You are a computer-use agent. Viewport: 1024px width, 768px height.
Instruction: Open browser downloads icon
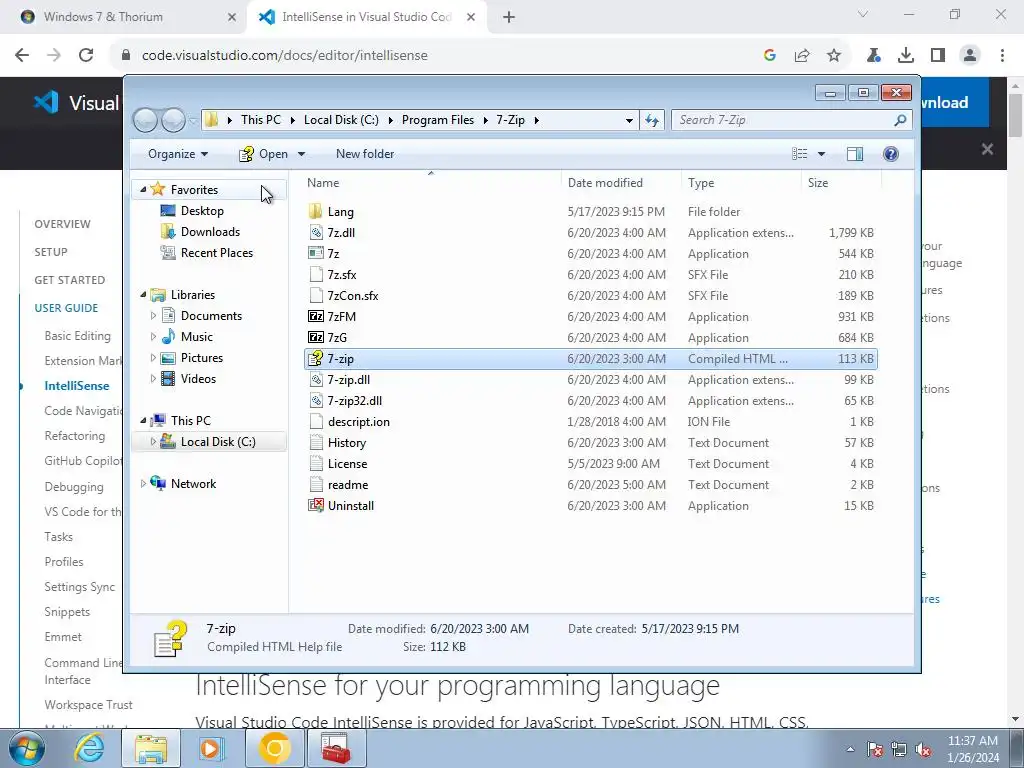(906, 56)
